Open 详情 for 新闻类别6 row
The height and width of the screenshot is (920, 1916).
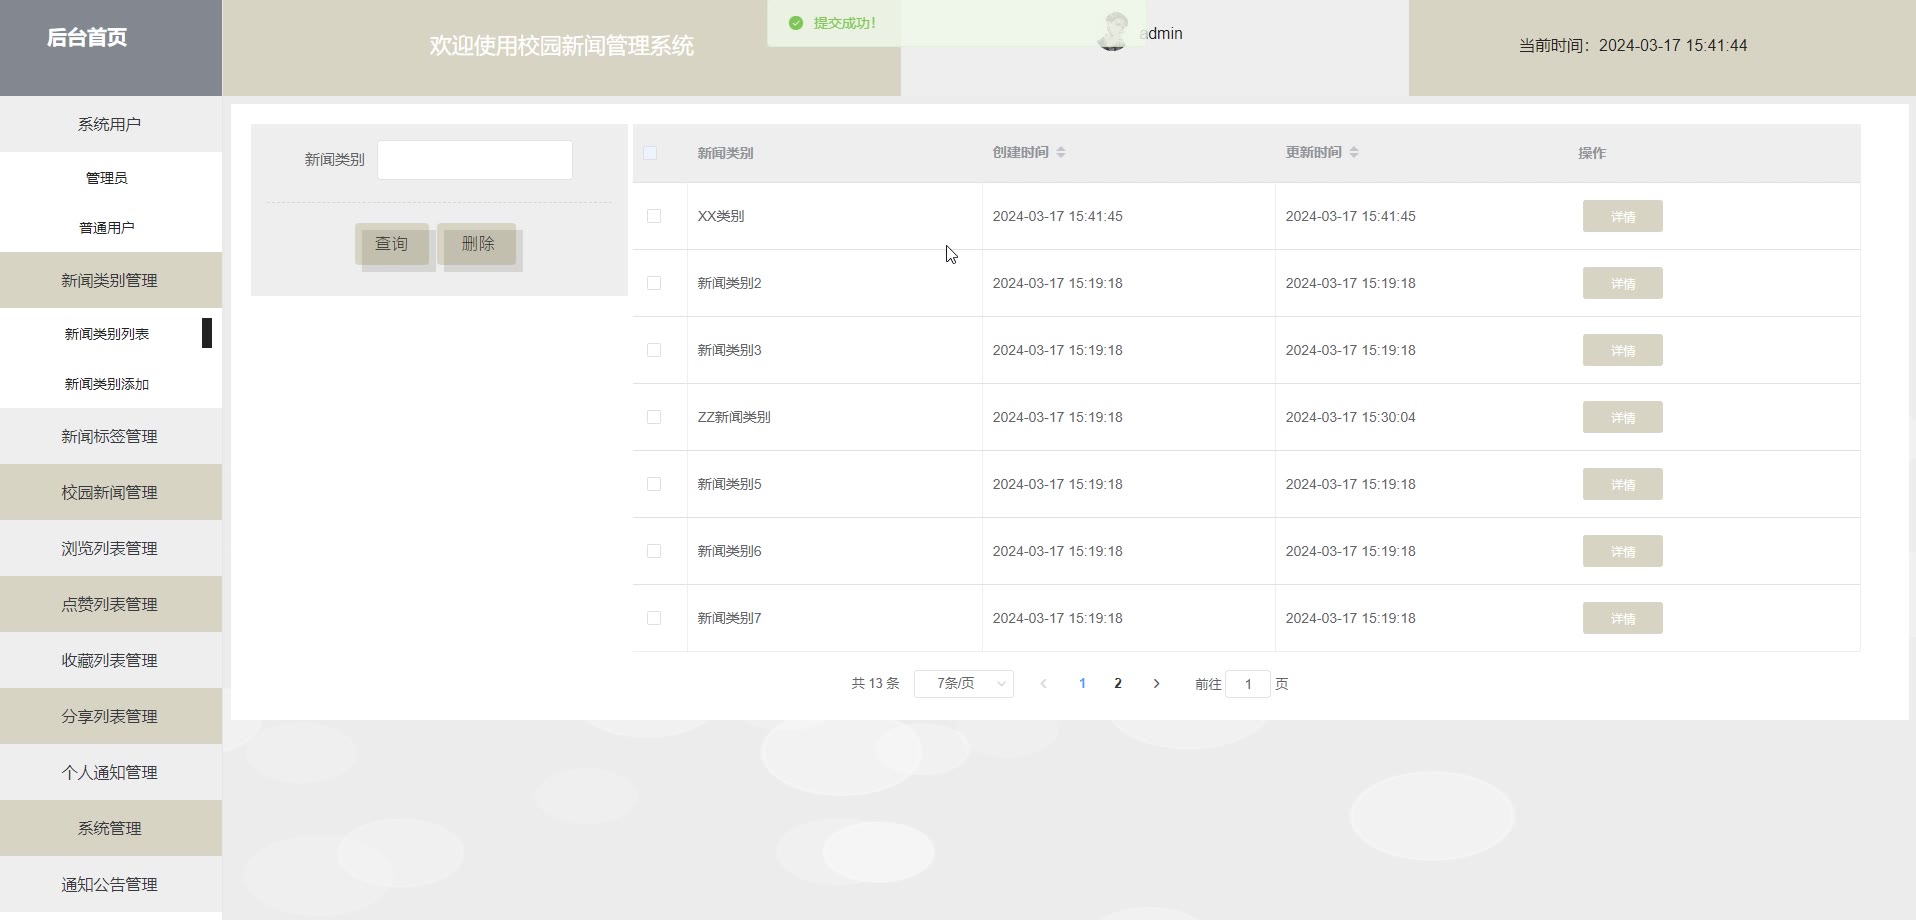1622,551
